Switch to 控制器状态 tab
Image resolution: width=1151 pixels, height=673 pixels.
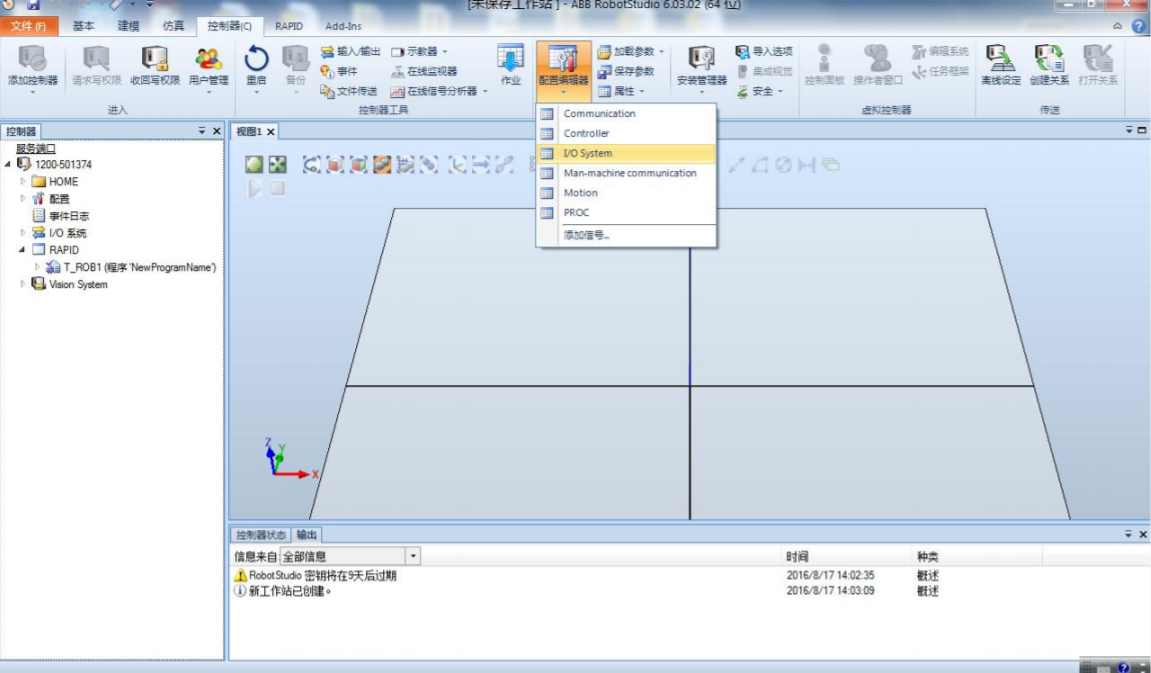click(x=261, y=535)
